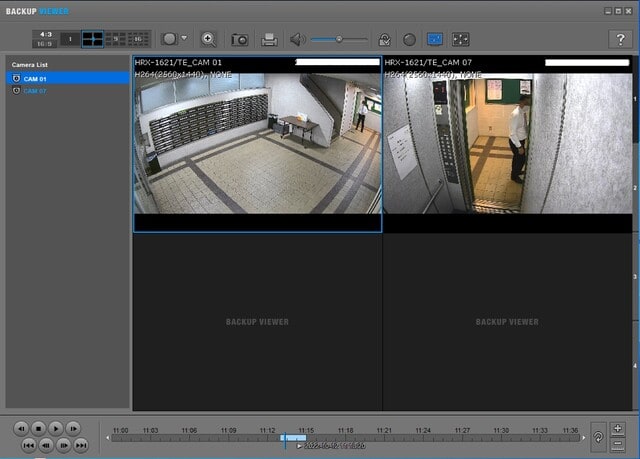Mute the audio speaker icon
This screenshot has width=640, height=459.
coord(297,39)
